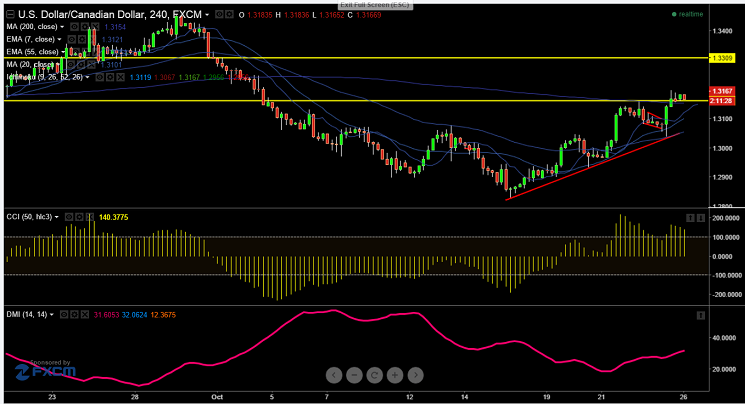The height and width of the screenshot is (404, 745).
Task: Click the 'Oct' date label on time axis
Action: click(x=217, y=396)
